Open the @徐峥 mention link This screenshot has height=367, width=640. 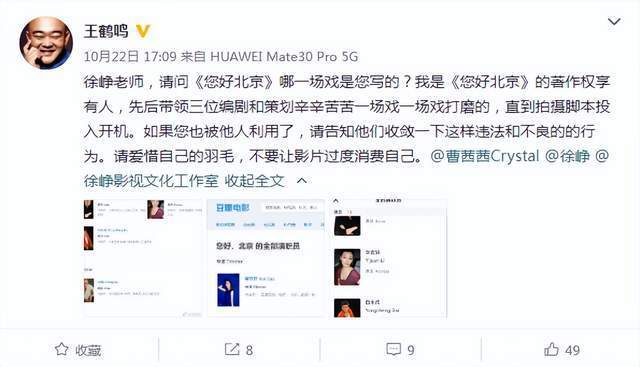pos(567,156)
